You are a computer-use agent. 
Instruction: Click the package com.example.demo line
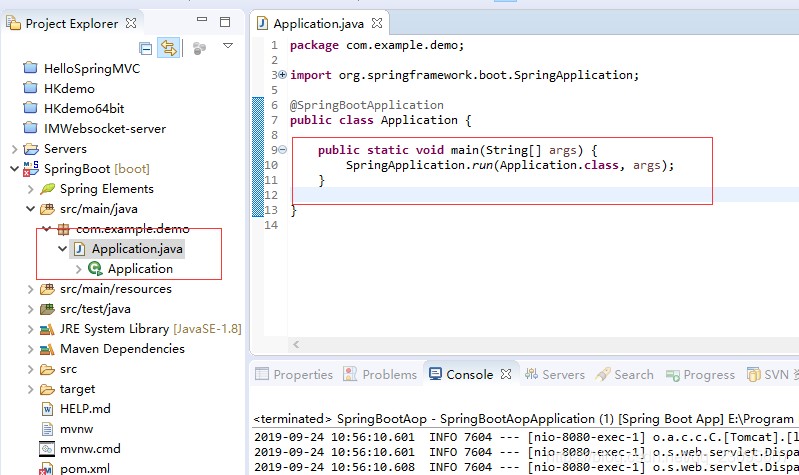click(x=377, y=45)
